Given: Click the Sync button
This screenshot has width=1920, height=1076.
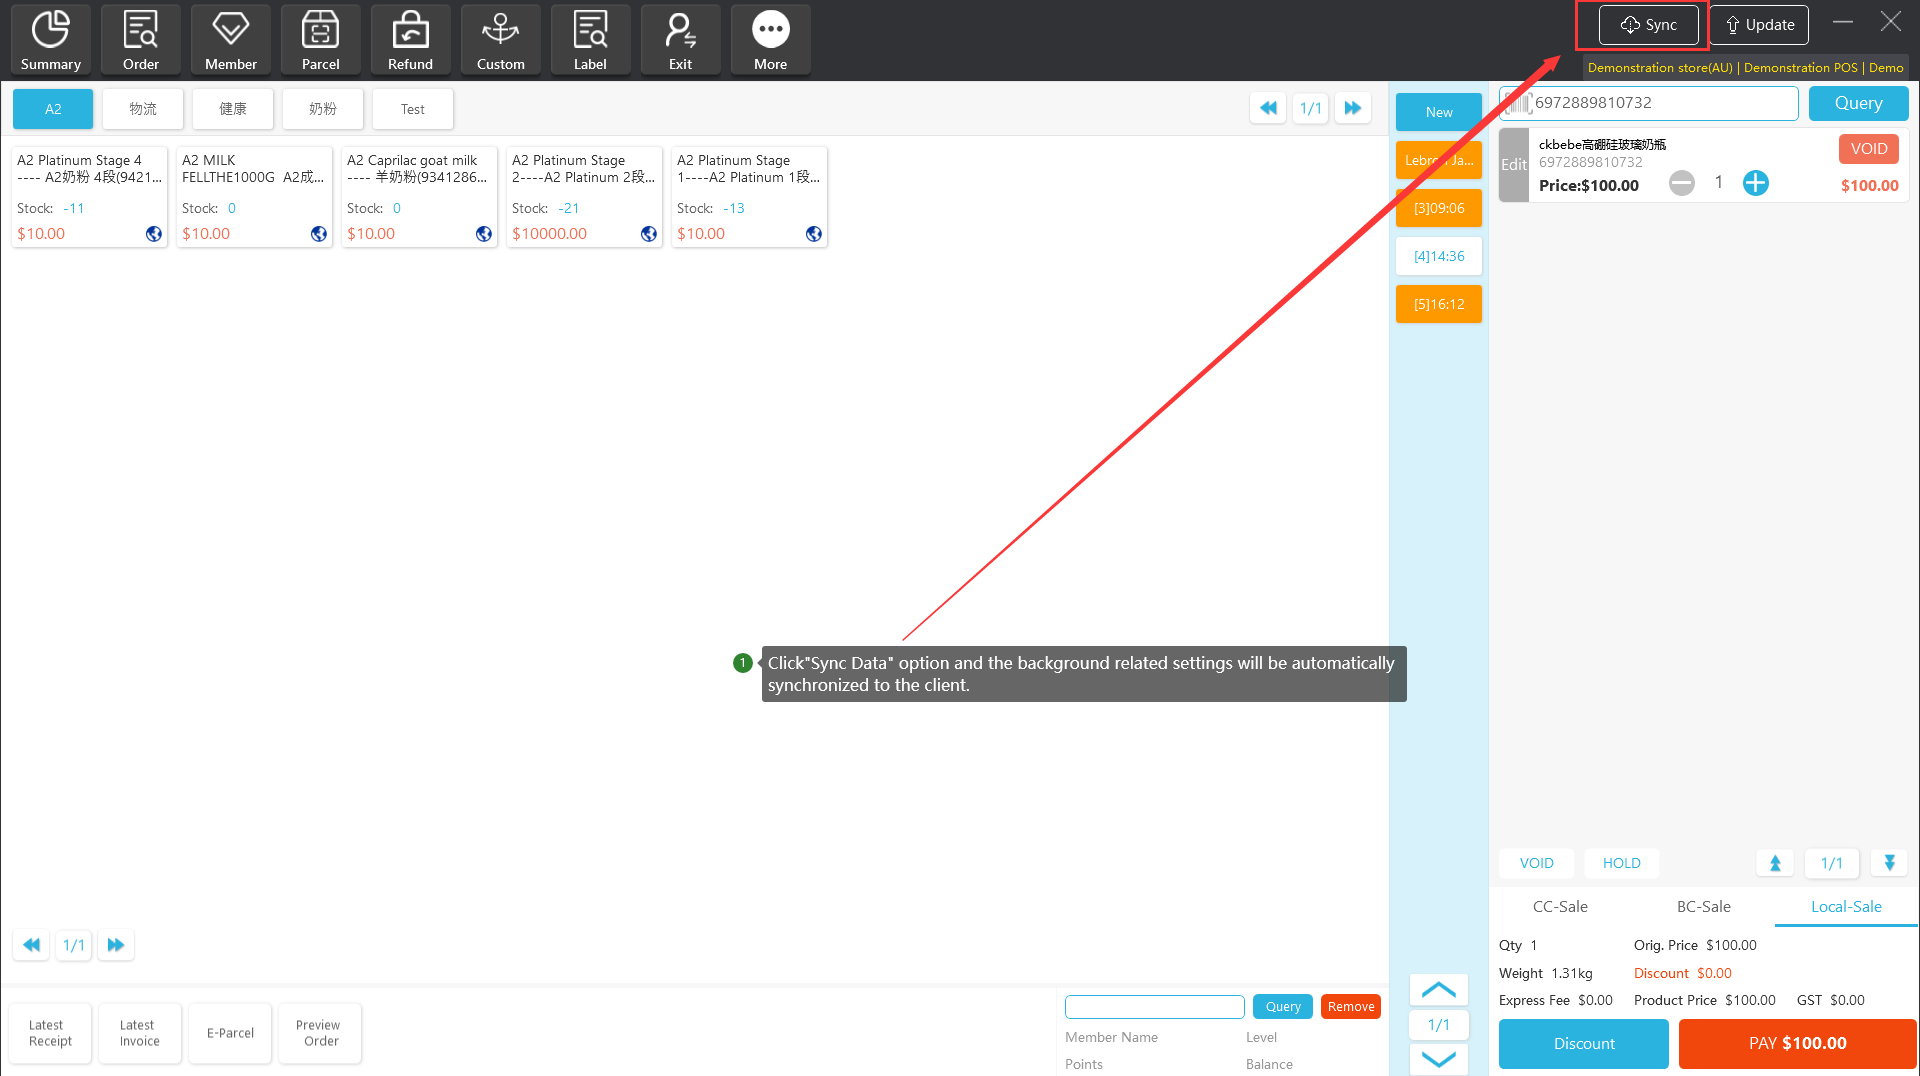Looking at the screenshot, I should (x=1648, y=25).
